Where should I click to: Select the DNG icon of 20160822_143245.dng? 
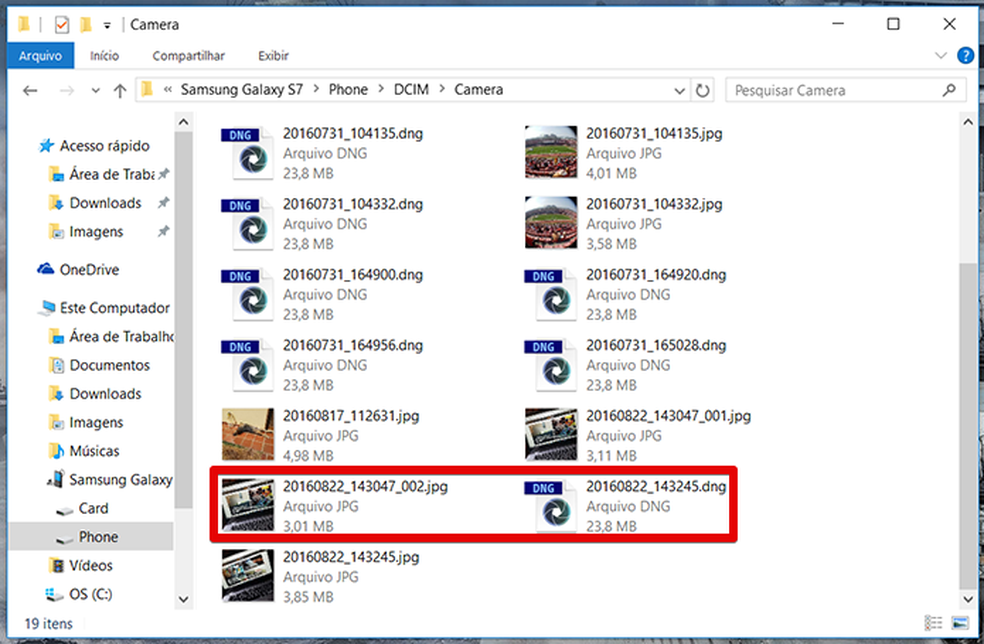551,506
